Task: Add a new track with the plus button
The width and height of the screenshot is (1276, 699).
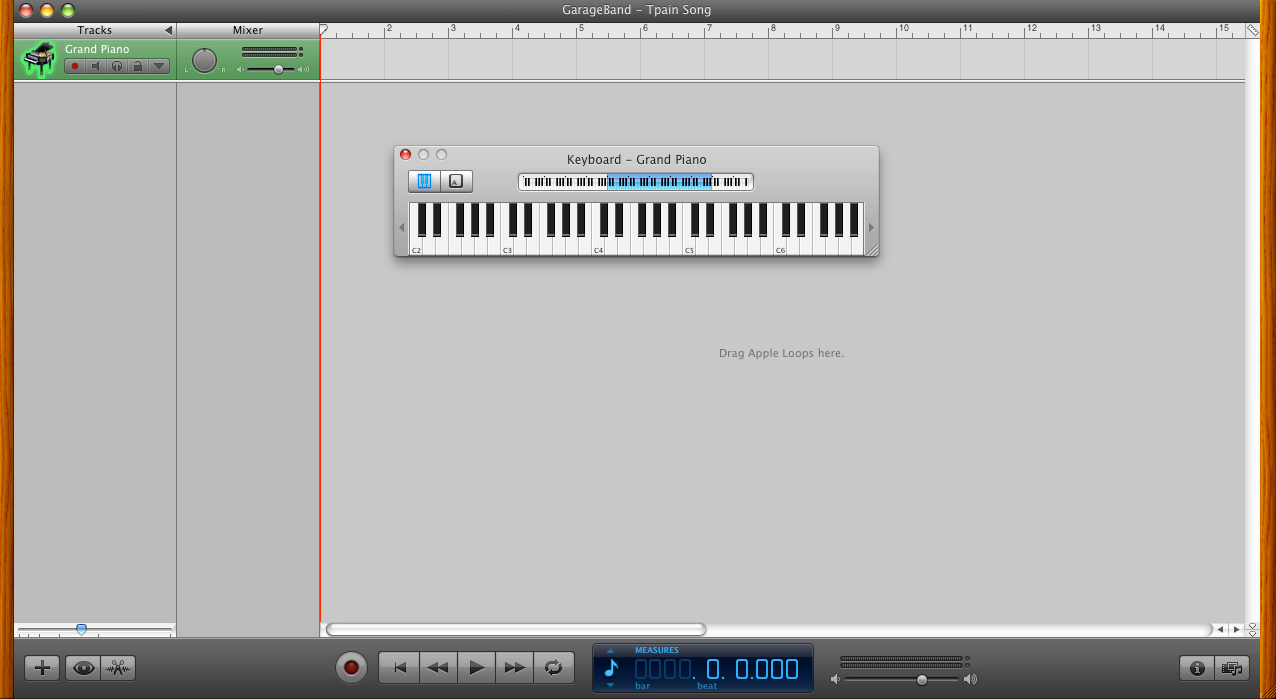Action: [x=41, y=667]
